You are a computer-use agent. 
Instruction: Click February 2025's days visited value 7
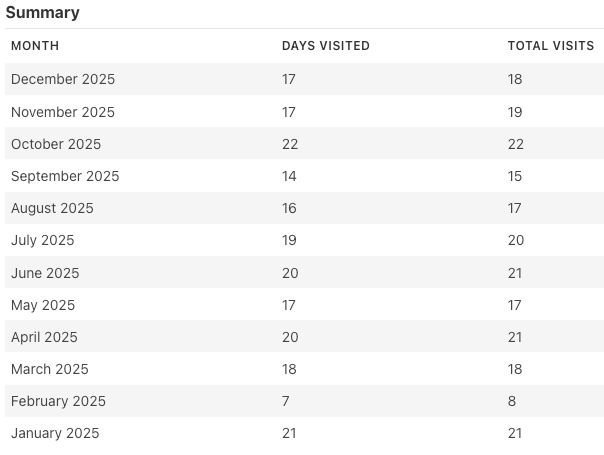286,401
